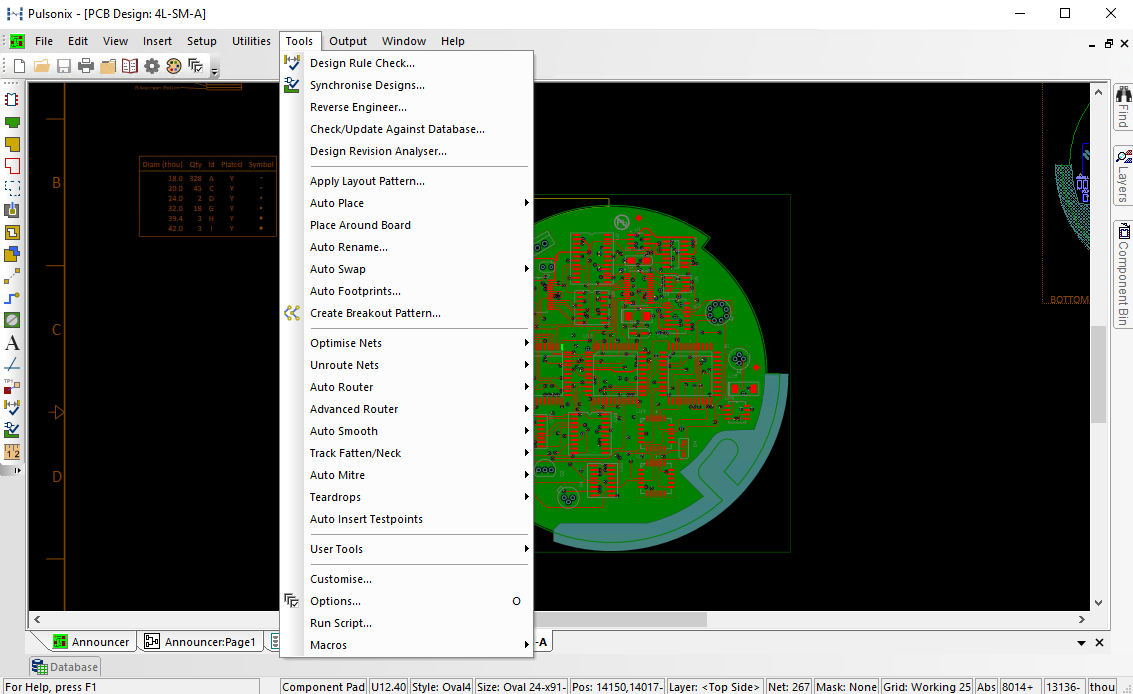Click horizontal scrollbar left arrow

click(37, 620)
